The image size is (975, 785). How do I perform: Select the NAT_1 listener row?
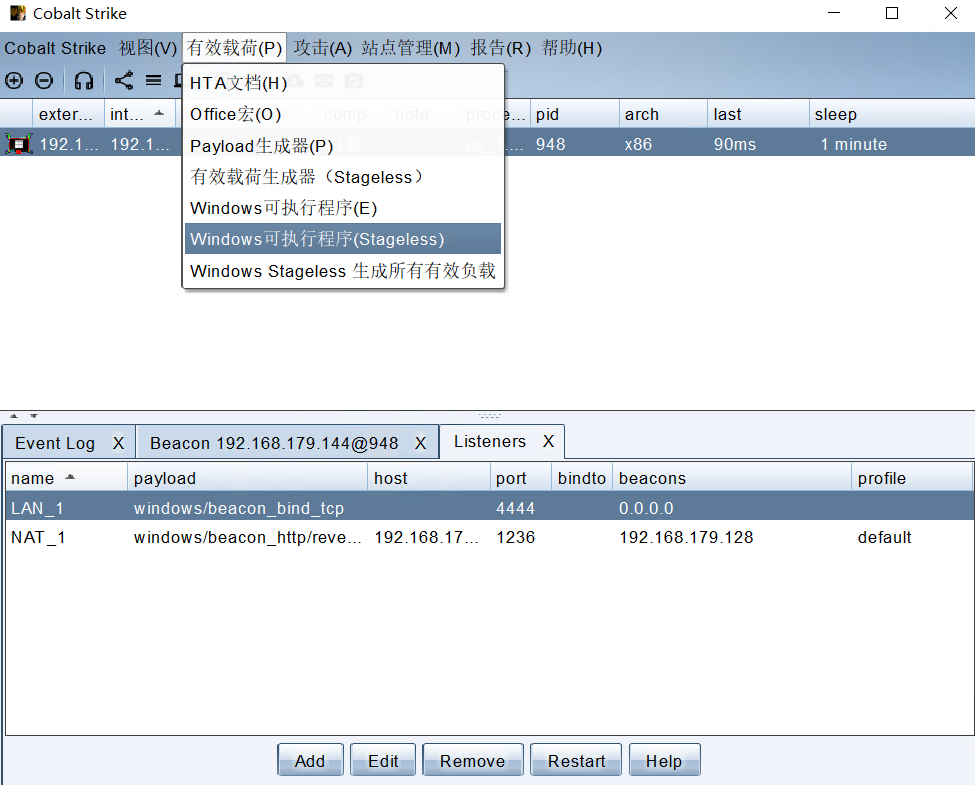pyautogui.click(x=490, y=537)
